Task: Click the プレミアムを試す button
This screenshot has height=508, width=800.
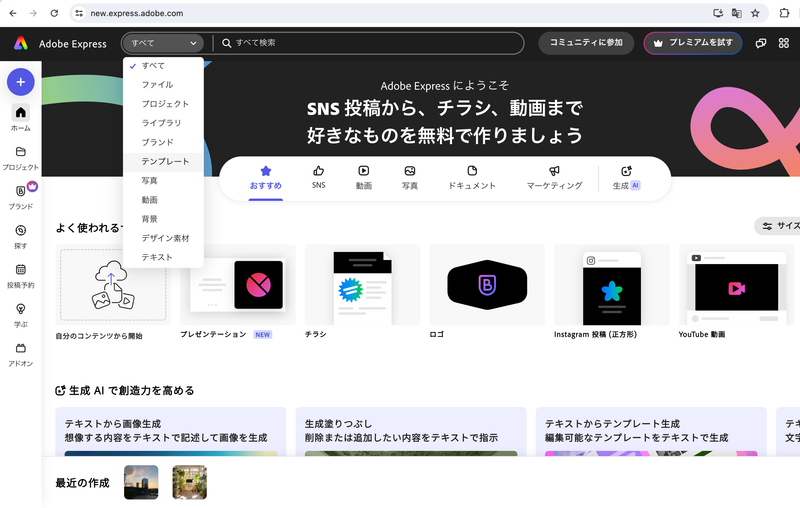Action: click(x=693, y=43)
